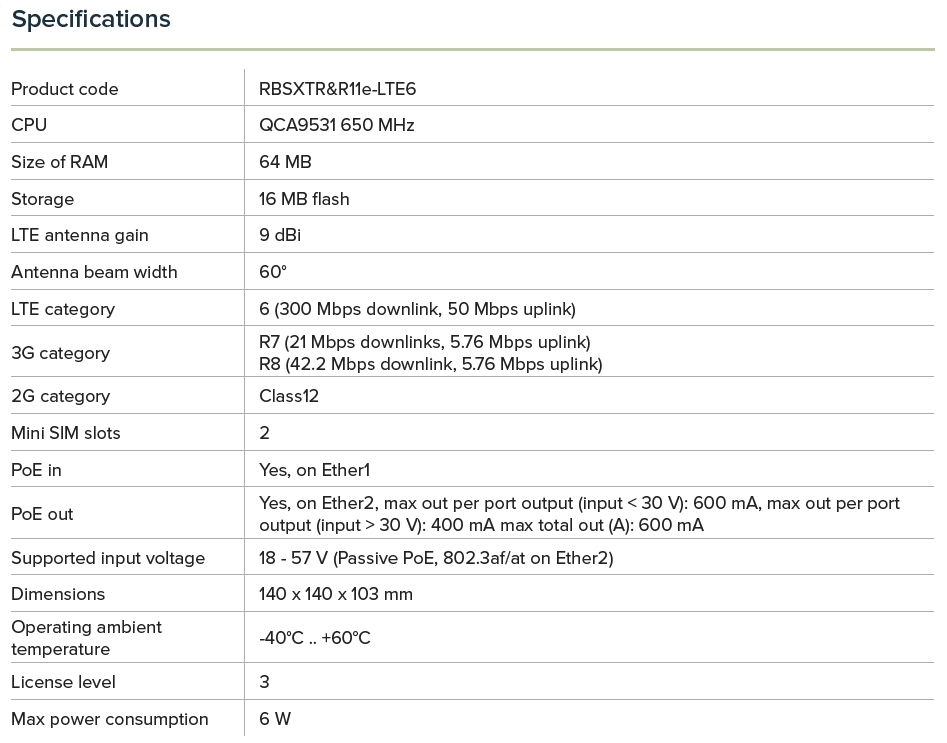Select the PoE in 'Yes, on Ether1' value
Image resolution: width=947 pixels, height=743 pixels.
[x=314, y=470]
